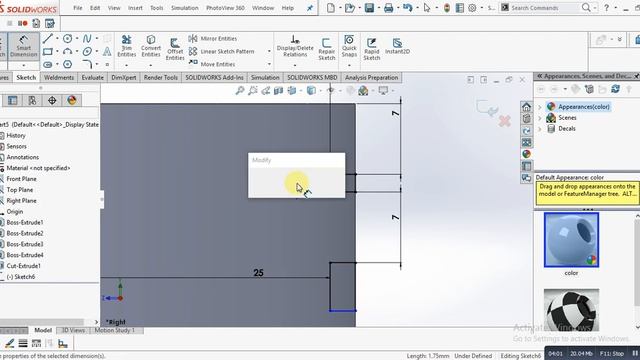Image resolution: width=640 pixels, height=360 pixels.
Task: Select Cut-Extrude1 in feature tree
Action: point(23,266)
